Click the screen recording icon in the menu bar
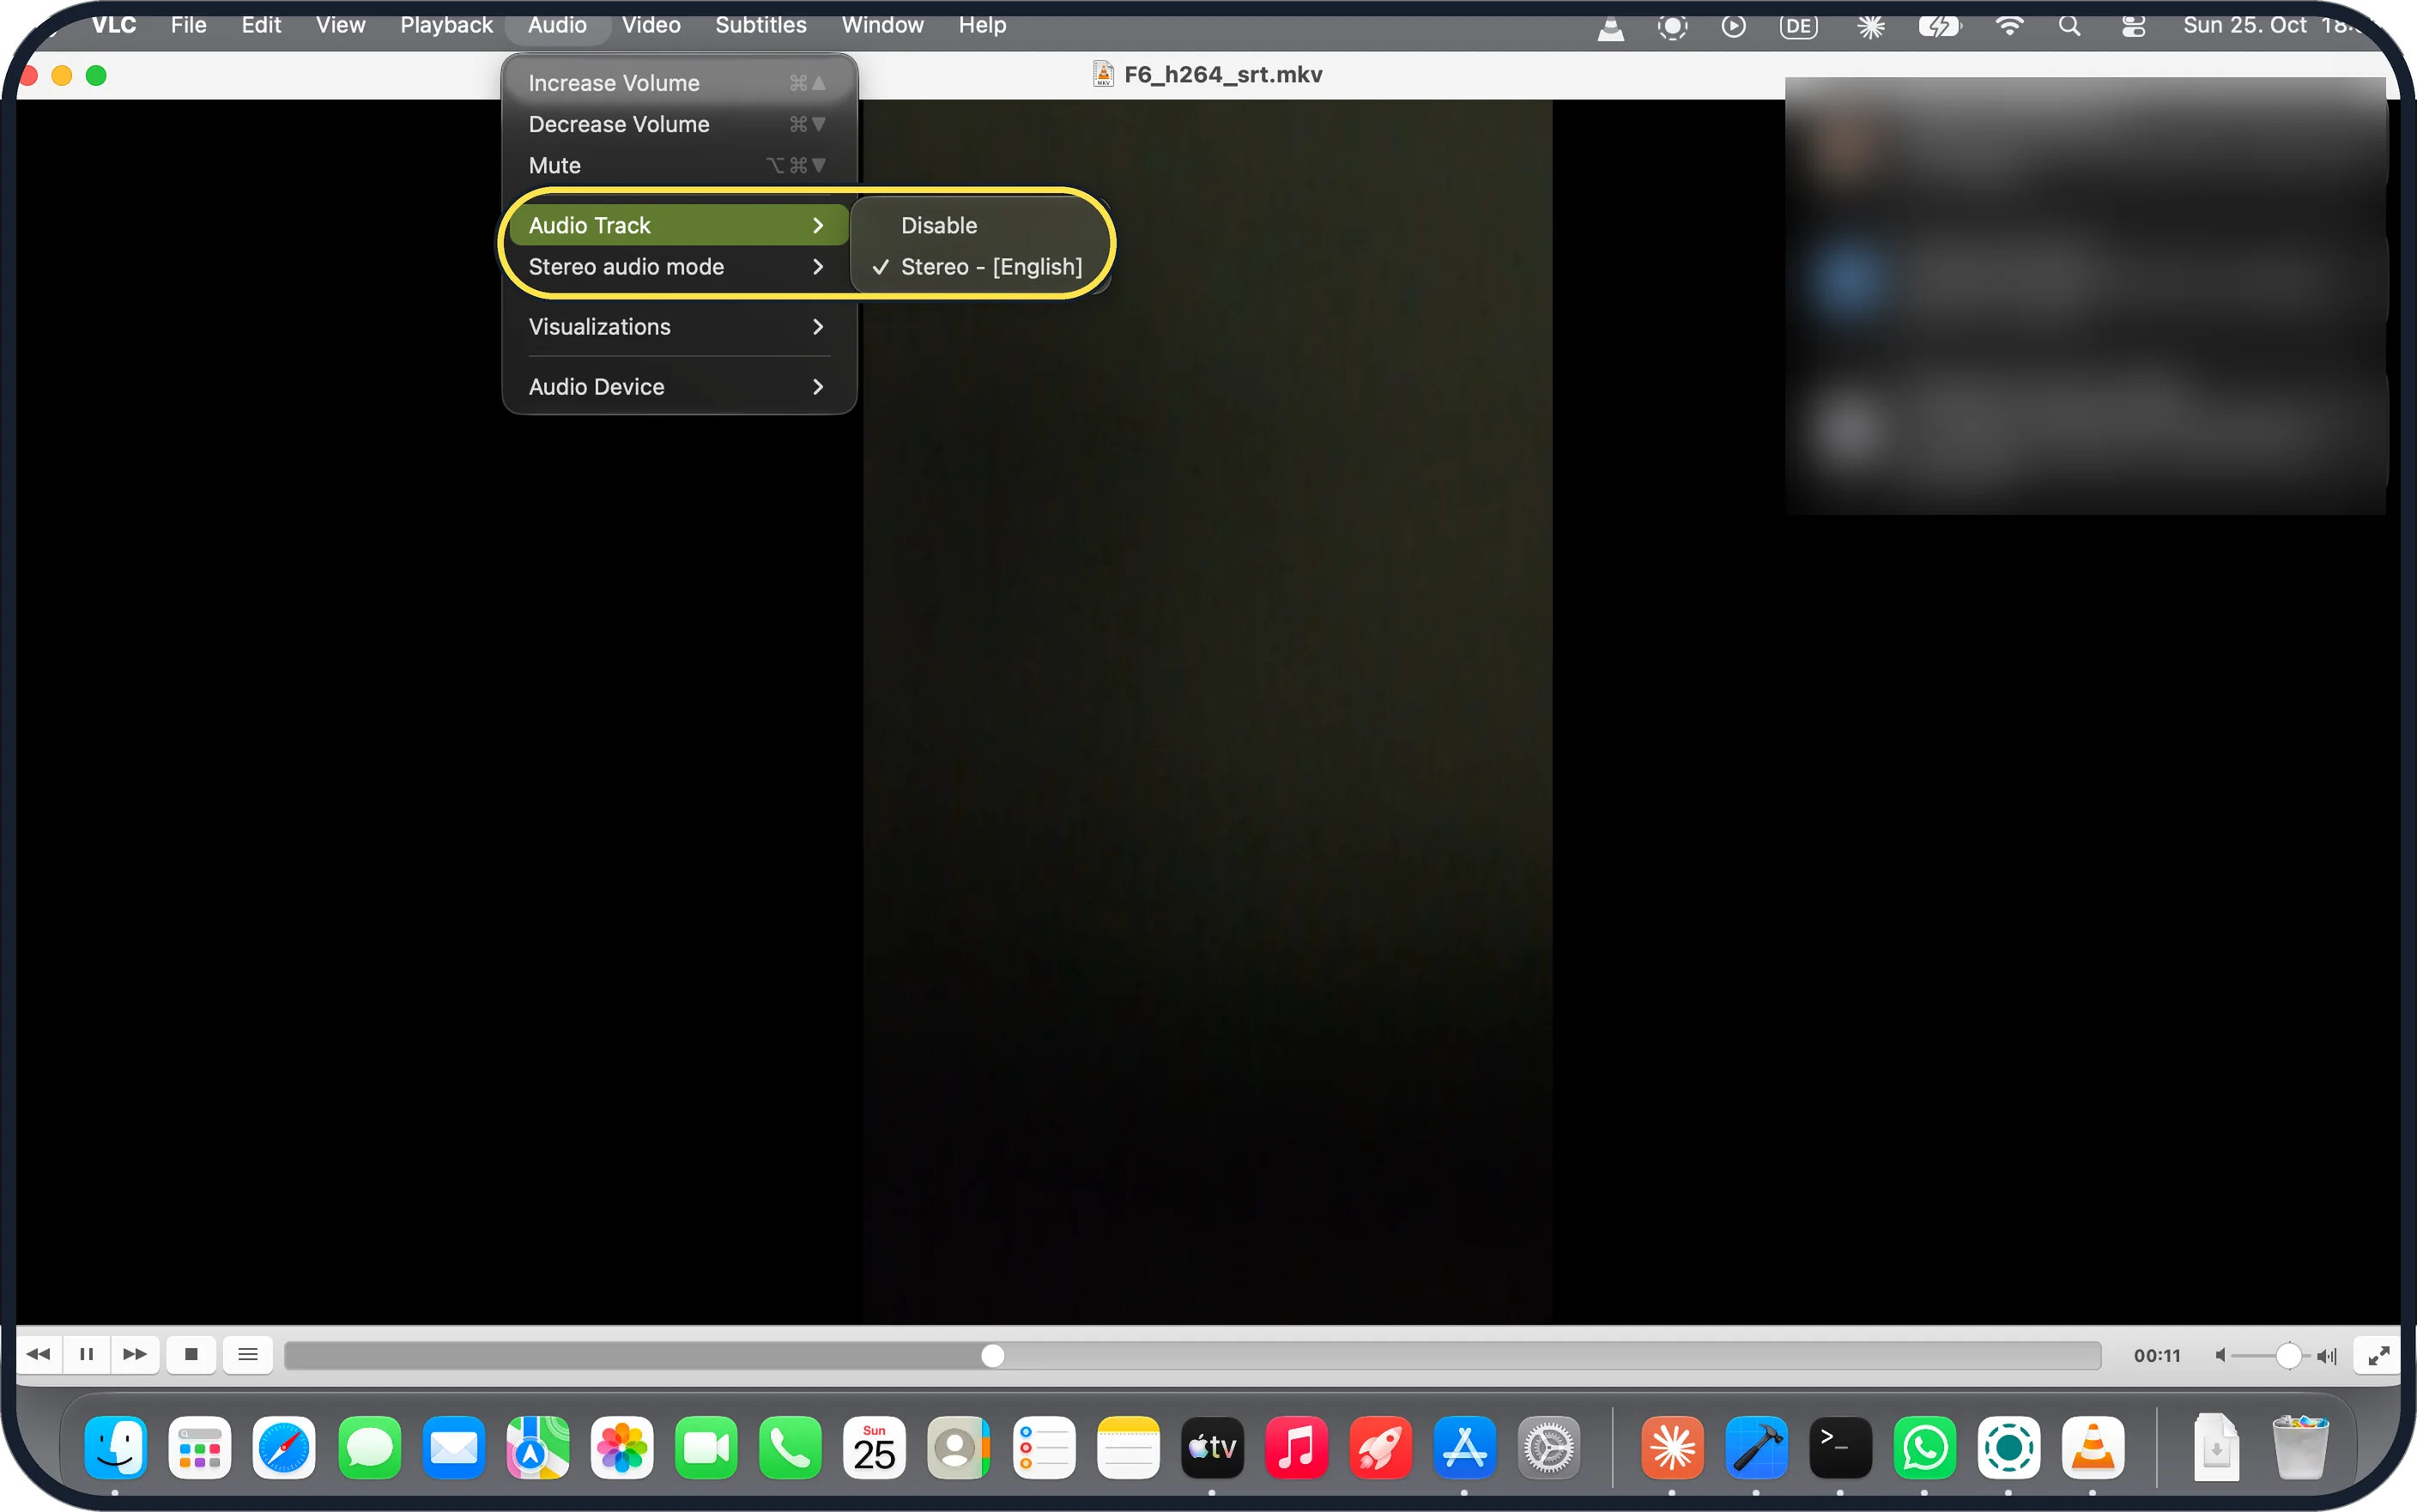This screenshot has width=2417, height=1512. [x=1672, y=27]
